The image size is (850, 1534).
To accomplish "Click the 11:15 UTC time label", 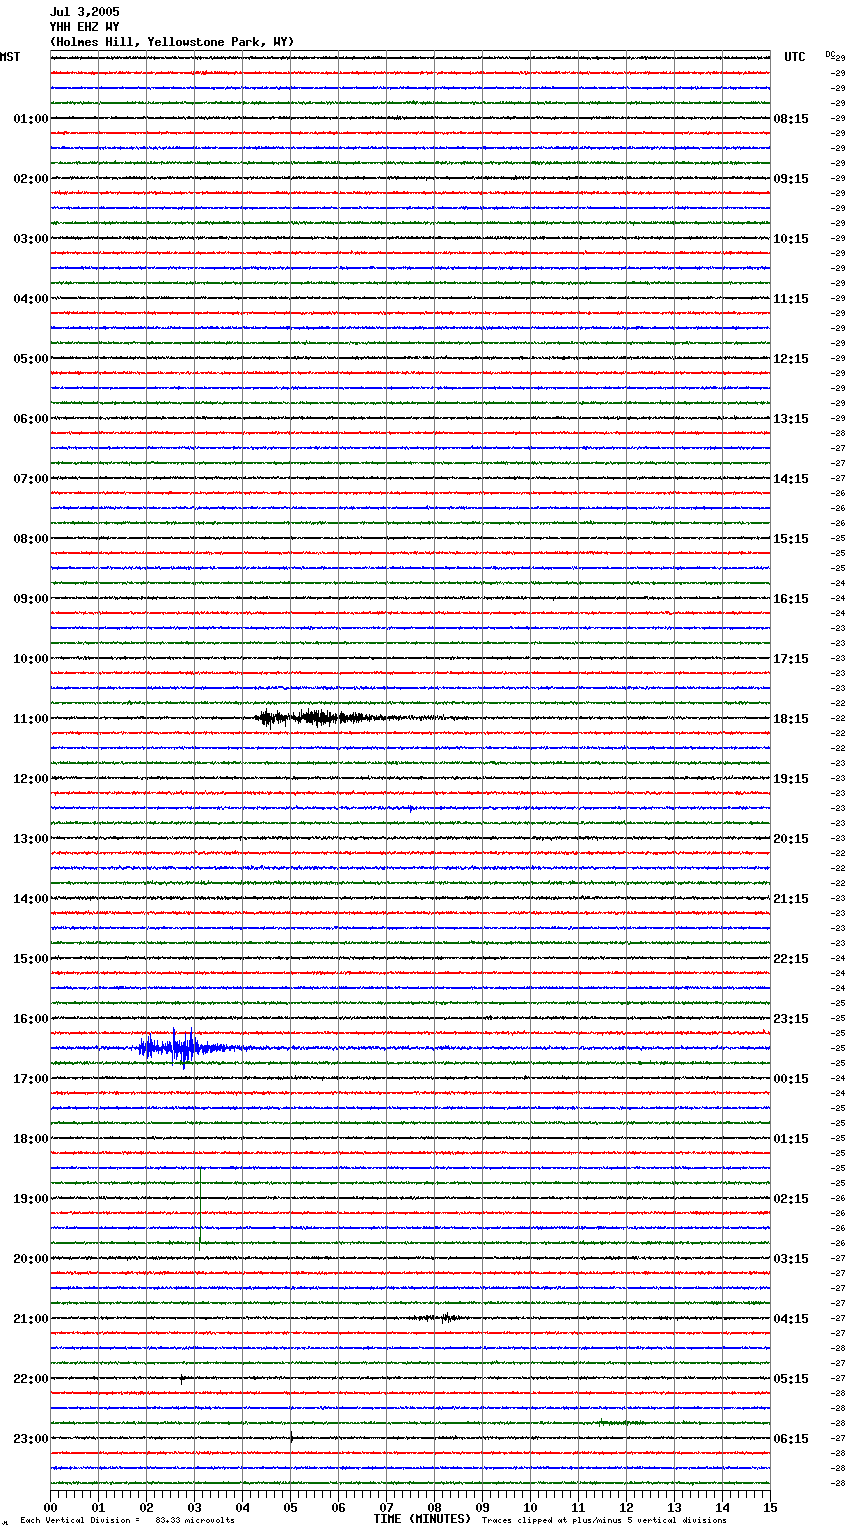I will point(791,299).
